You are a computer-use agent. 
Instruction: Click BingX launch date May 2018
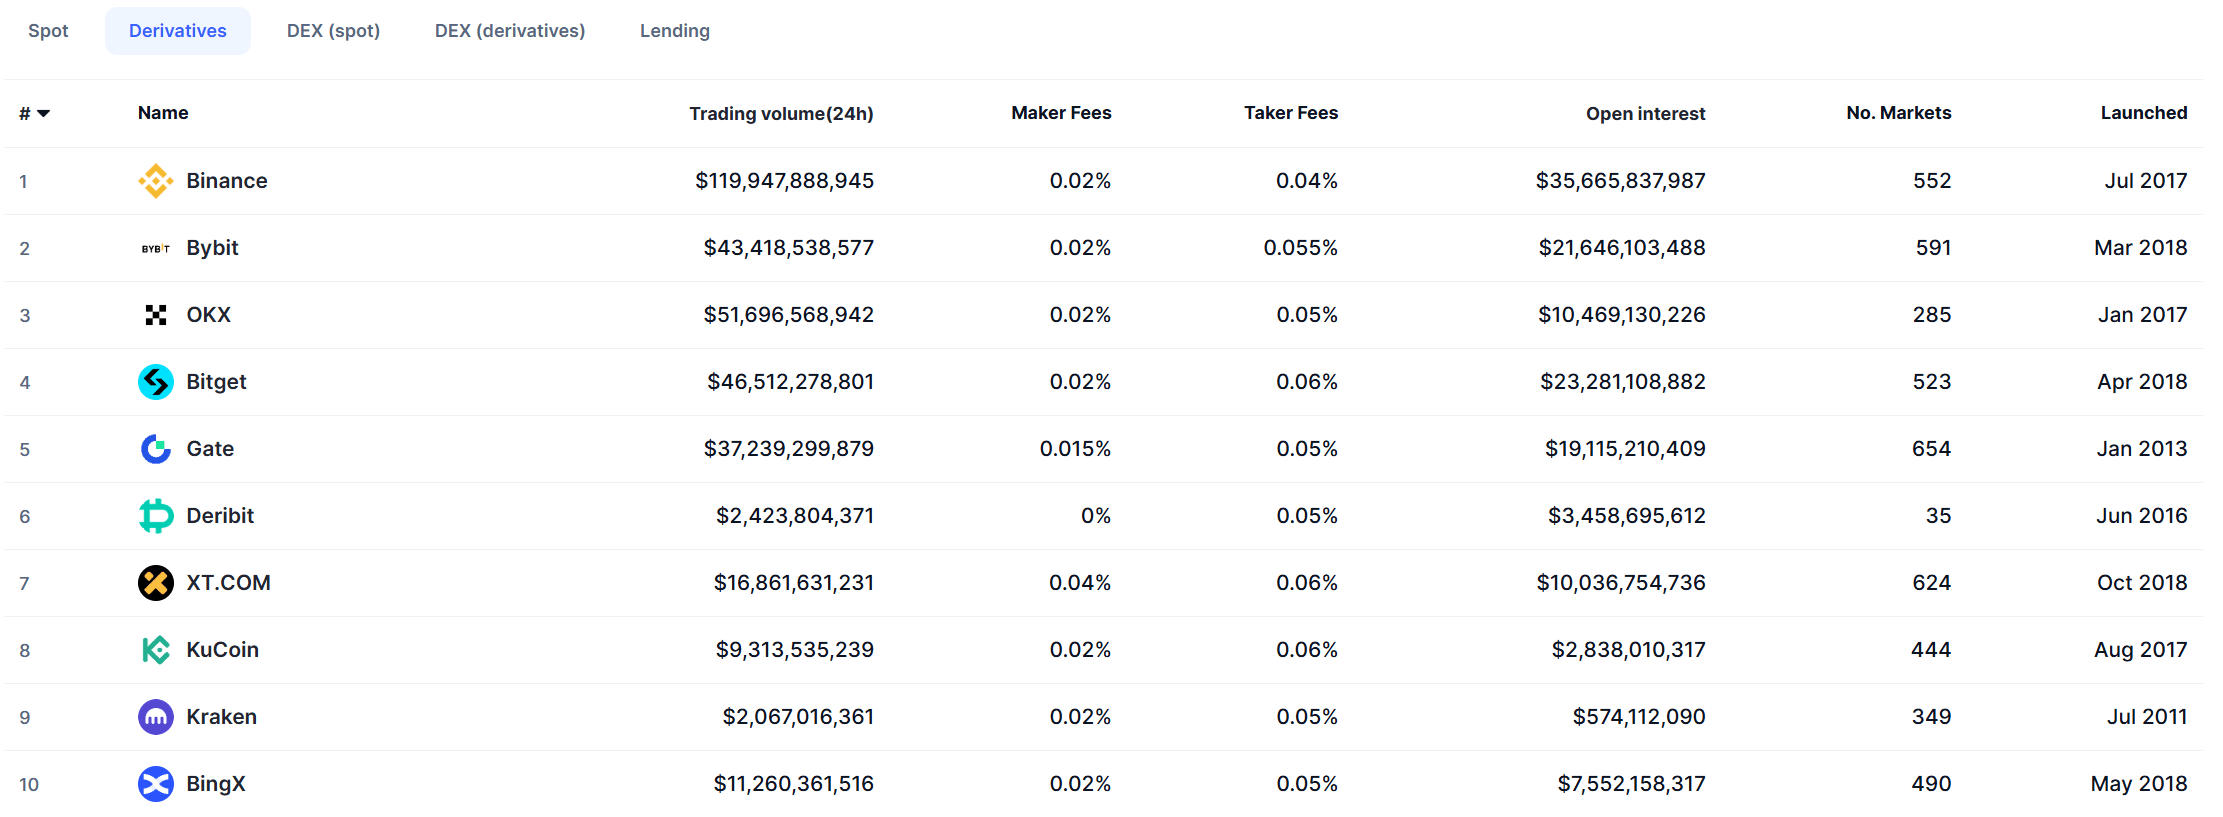point(2139,784)
